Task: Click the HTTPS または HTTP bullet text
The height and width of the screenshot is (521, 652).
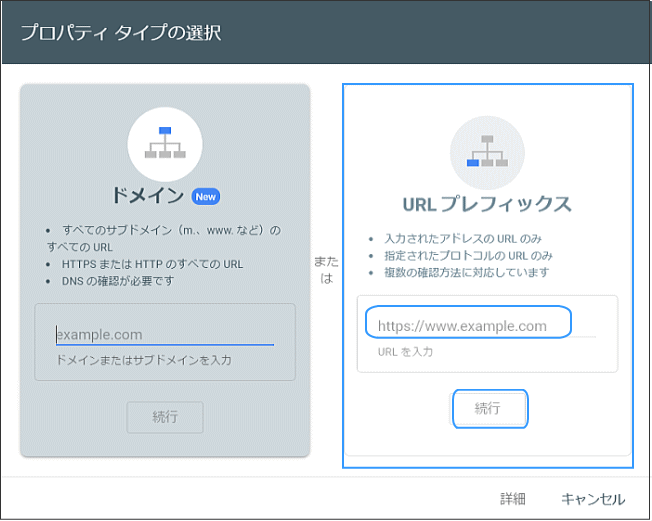Action: pos(150,264)
